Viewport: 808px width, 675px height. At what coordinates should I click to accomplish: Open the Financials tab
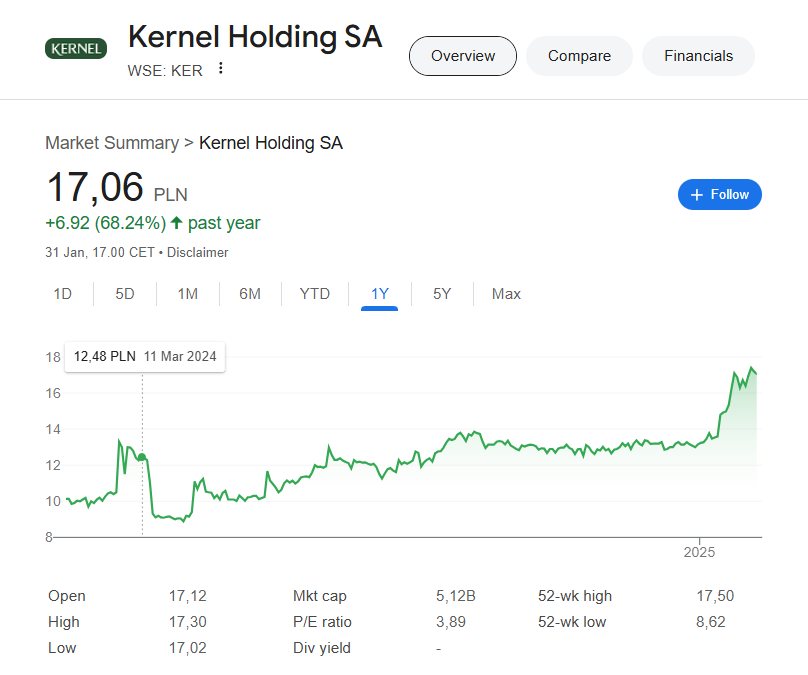tap(698, 56)
